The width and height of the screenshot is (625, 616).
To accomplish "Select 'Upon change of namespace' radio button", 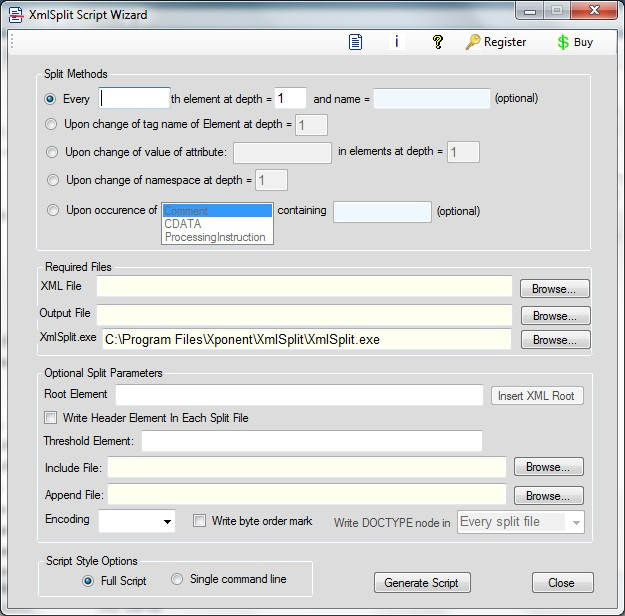I will [53, 180].
